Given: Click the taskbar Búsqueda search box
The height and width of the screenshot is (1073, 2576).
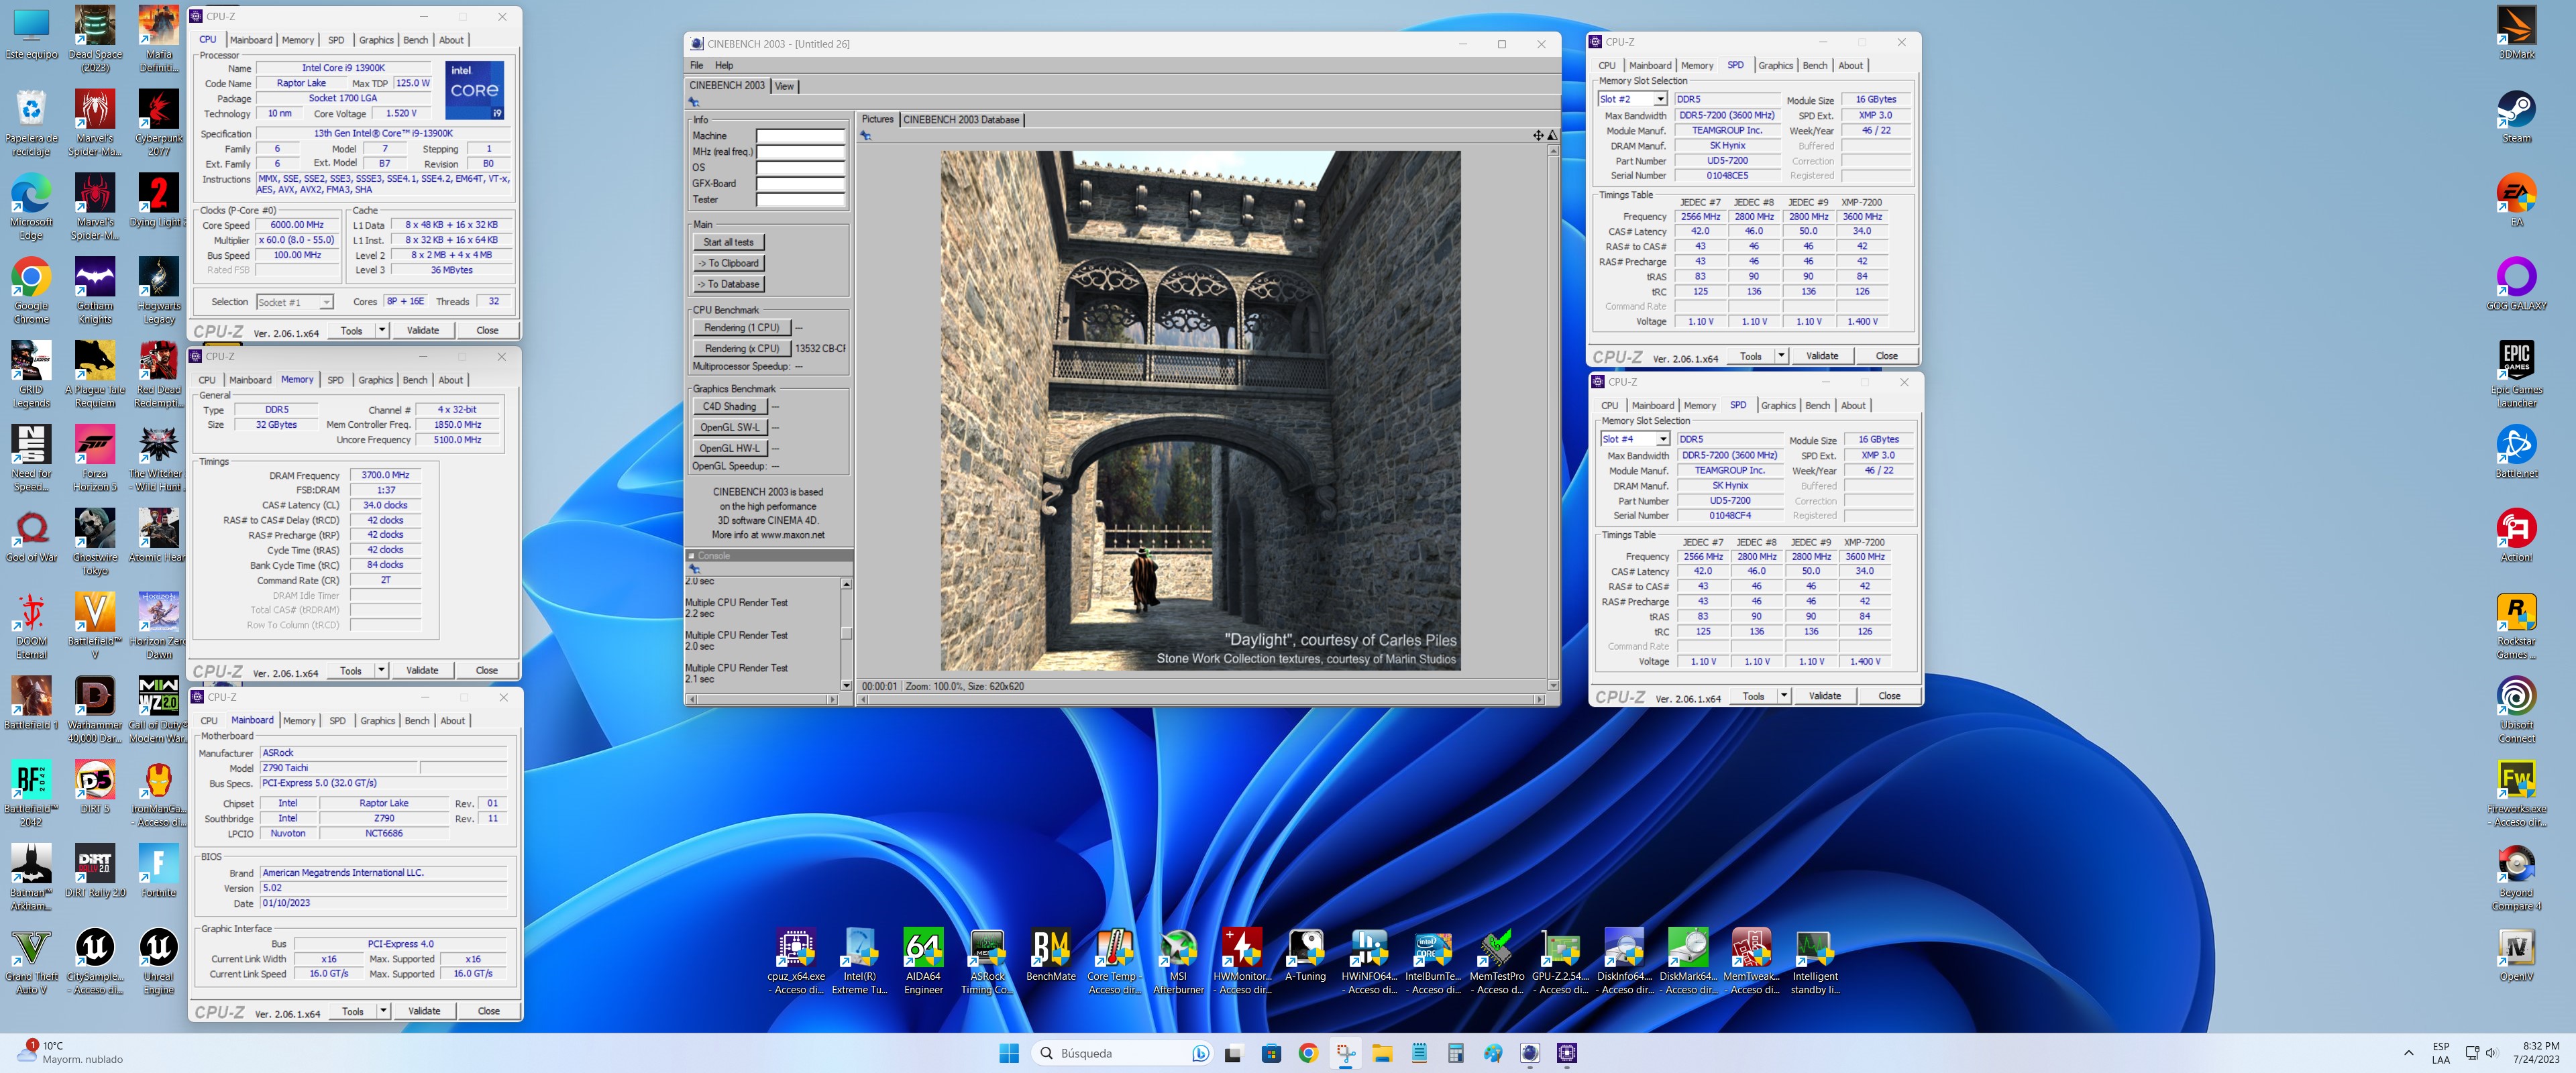Looking at the screenshot, I should click(x=1122, y=1052).
